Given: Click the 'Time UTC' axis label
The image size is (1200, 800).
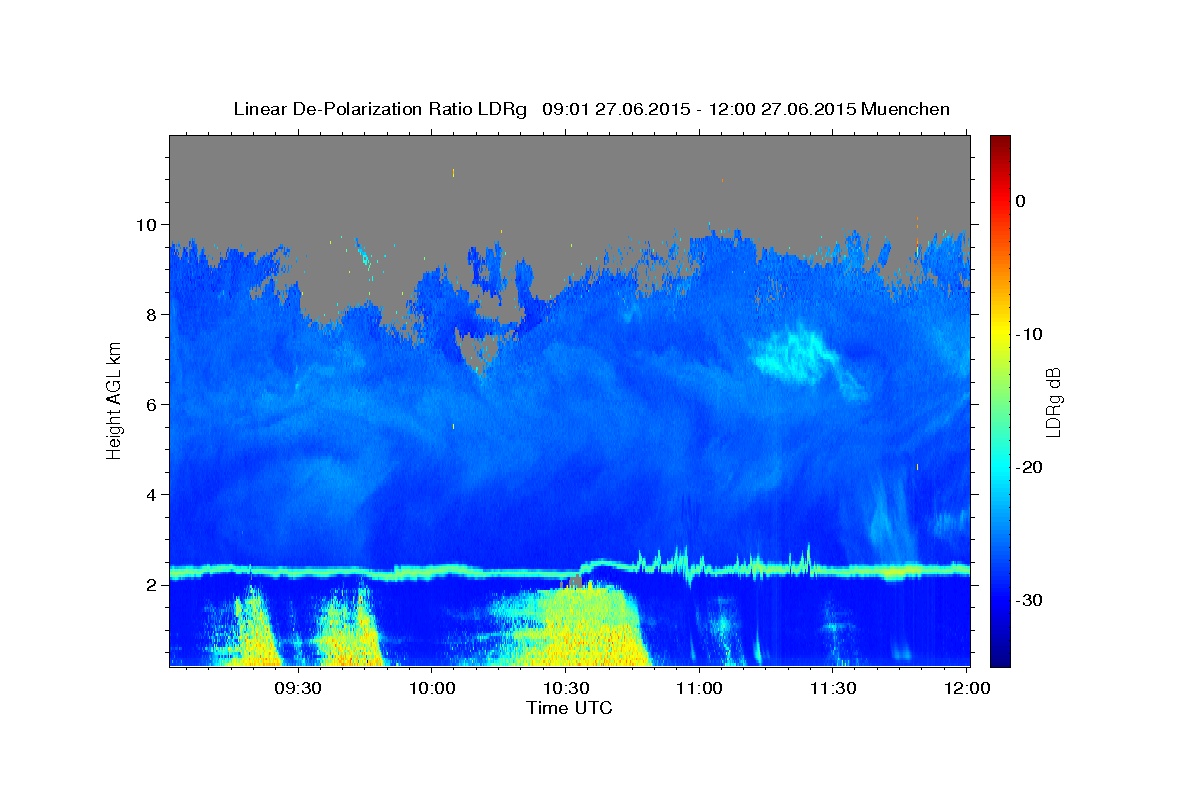Looking at the screenshot, I should (569, 708).
